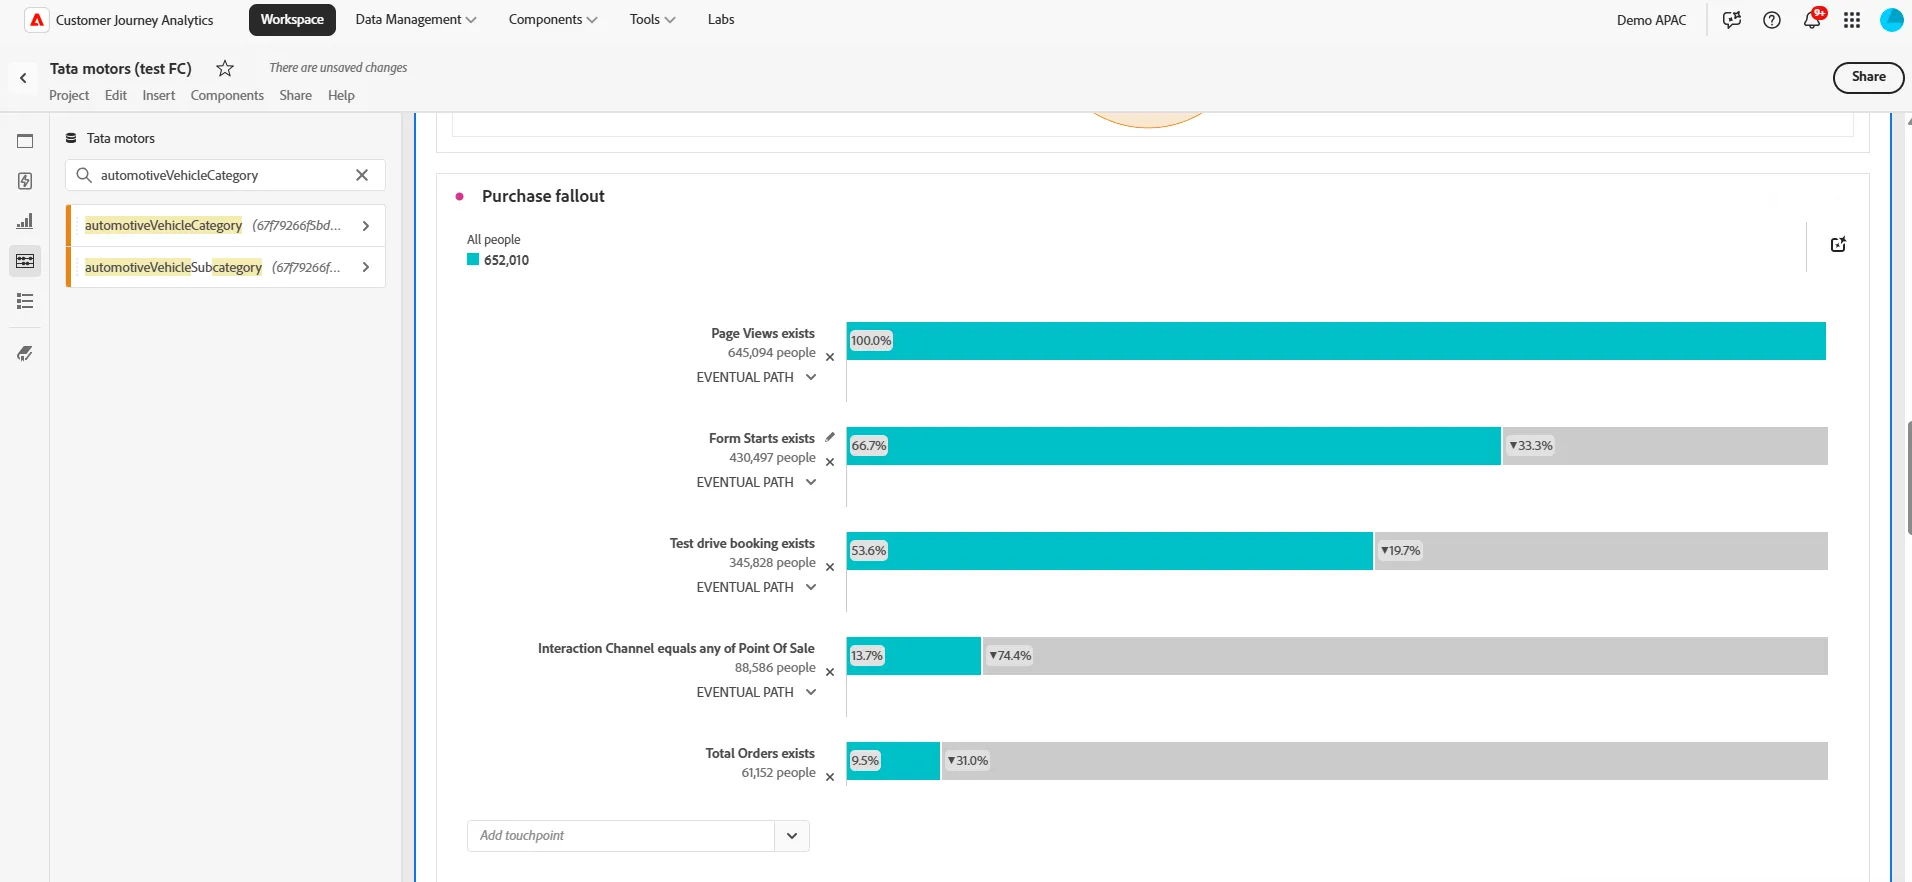This screenshot has width=1912, height=882.
Task: Open the feedback chat icon
Action: (x=1732, y=20)
